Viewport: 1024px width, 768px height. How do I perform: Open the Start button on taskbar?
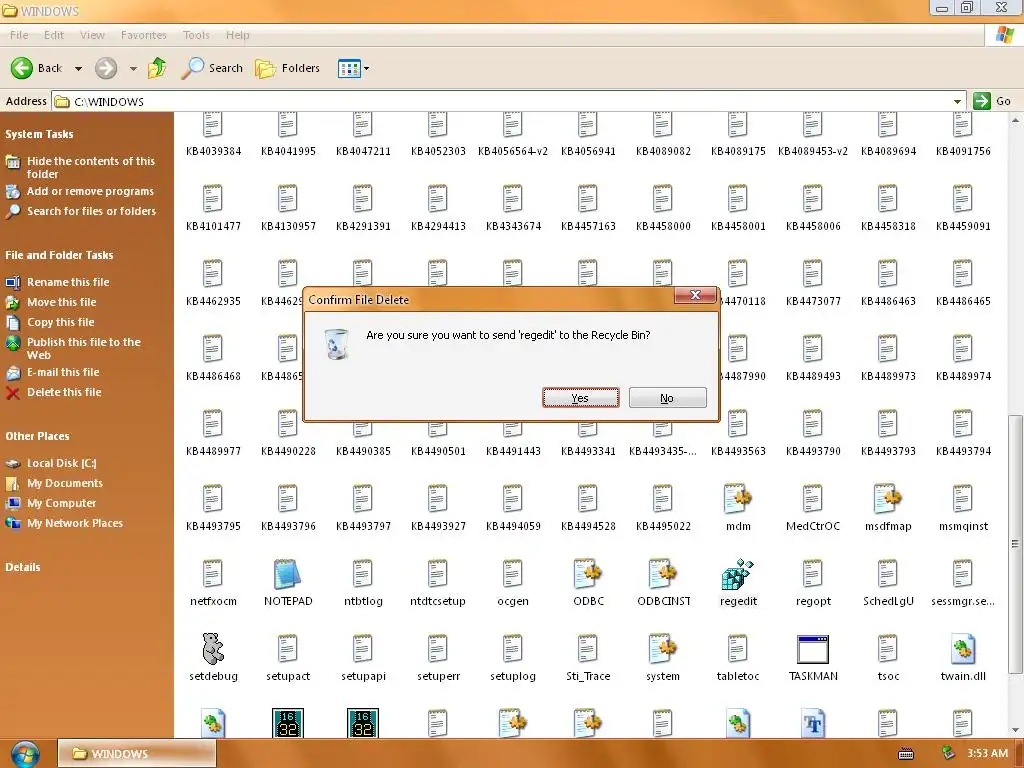pyautogui.click(x=25, y=754)
